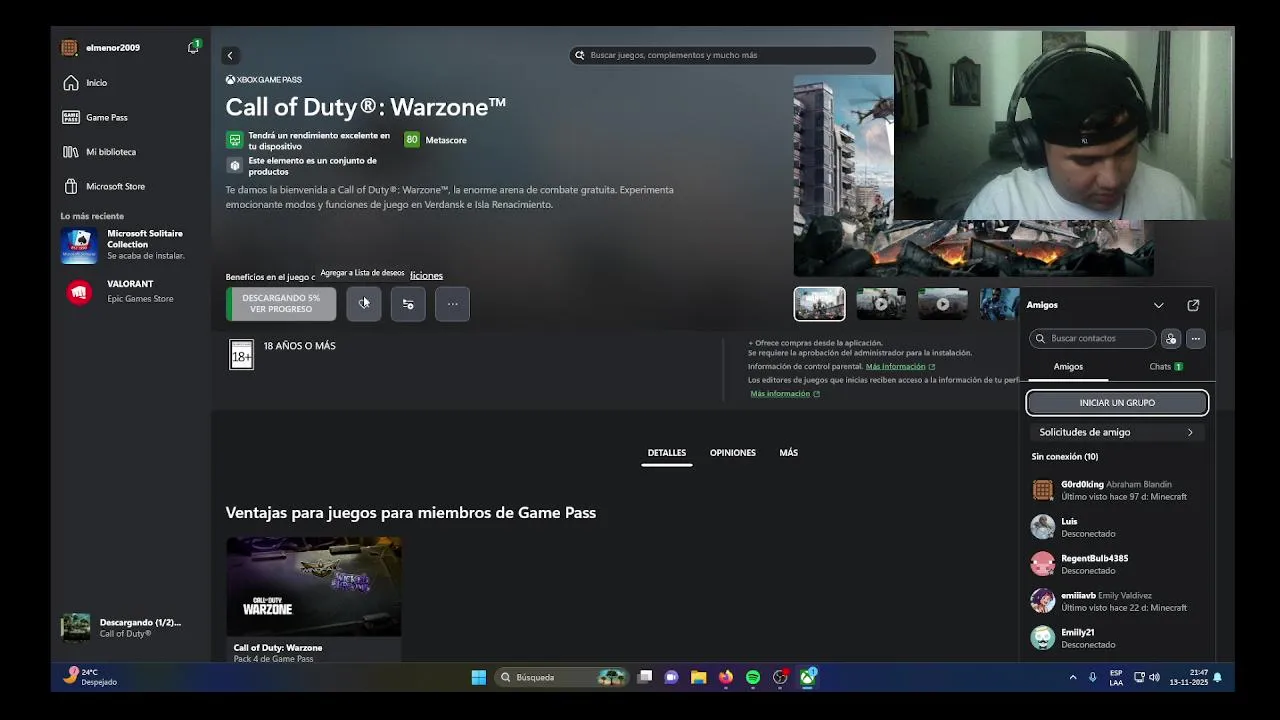Open the notifications bell icon
This screenshot has width=1280, height=720.
[193, 47]
